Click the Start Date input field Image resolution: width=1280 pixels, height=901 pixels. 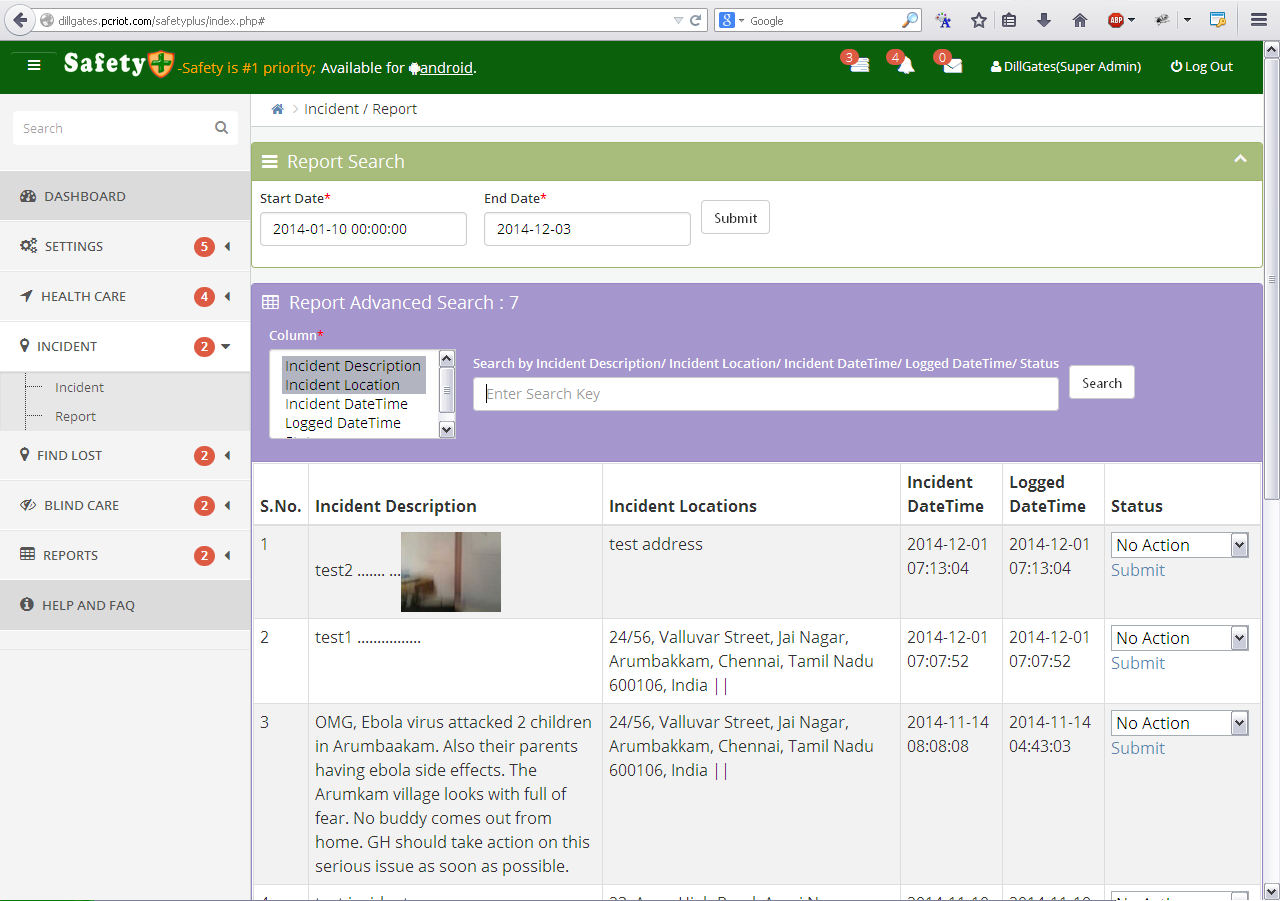point(363,228)
